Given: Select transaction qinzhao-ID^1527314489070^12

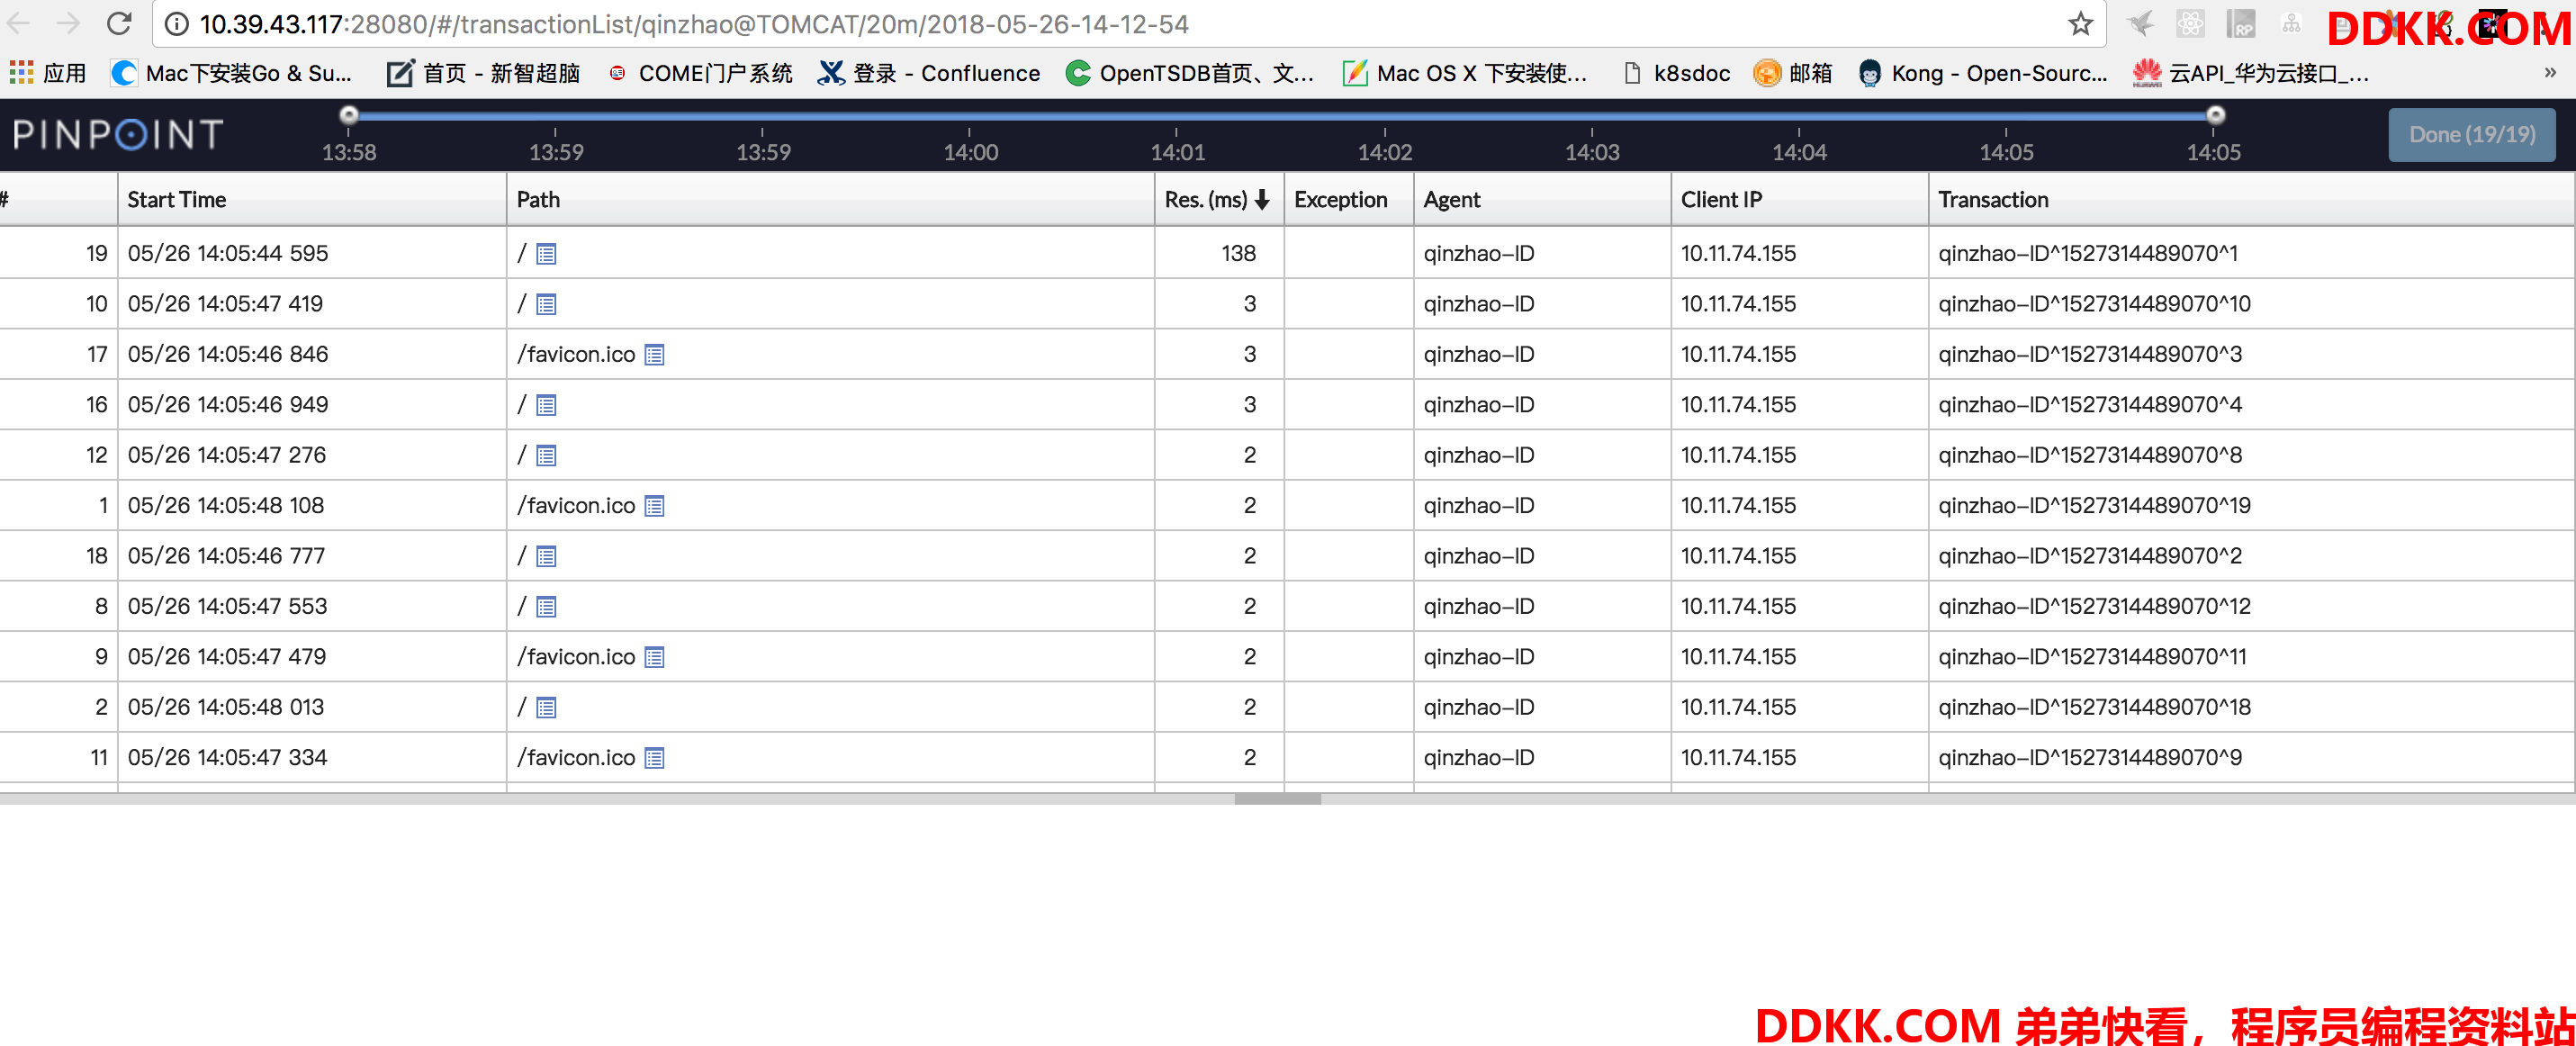Looking at the screenshot, I should tap(2094, 607).
